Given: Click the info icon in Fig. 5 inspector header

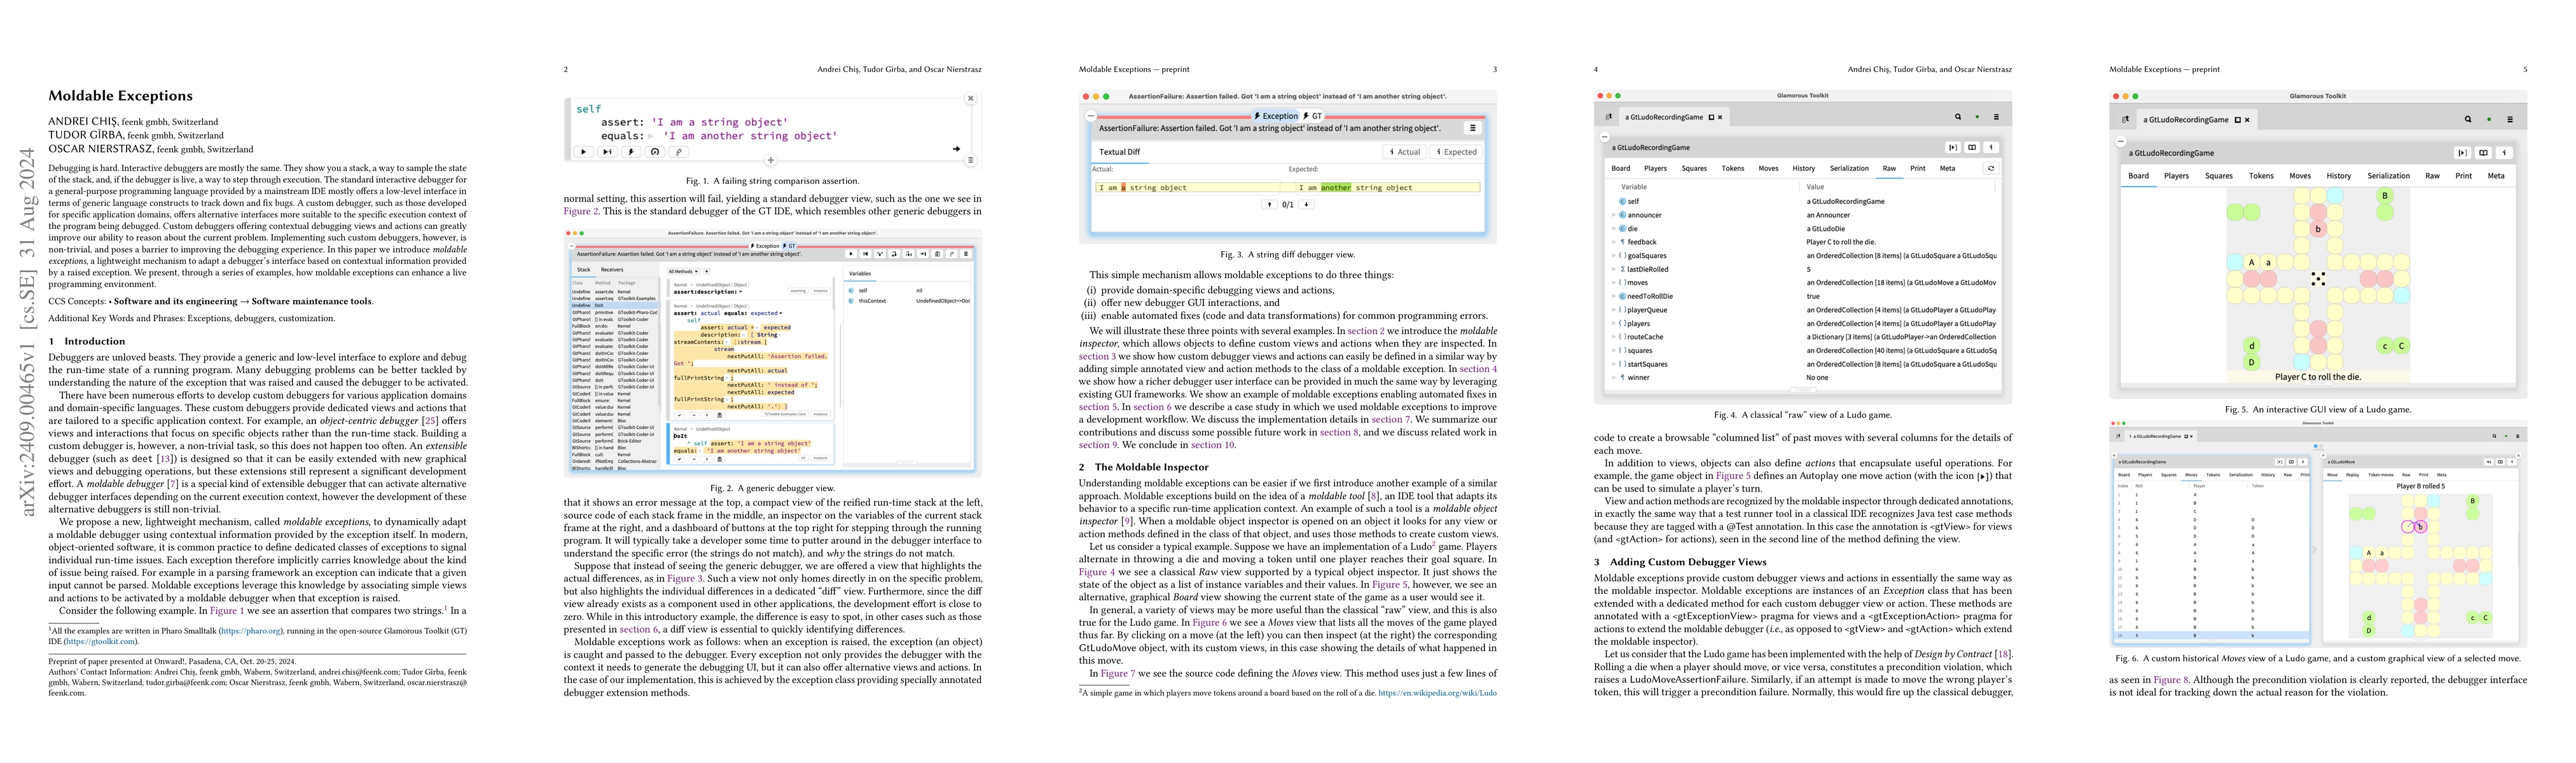Looking at the screenshot, I should tap(2504, 153).
